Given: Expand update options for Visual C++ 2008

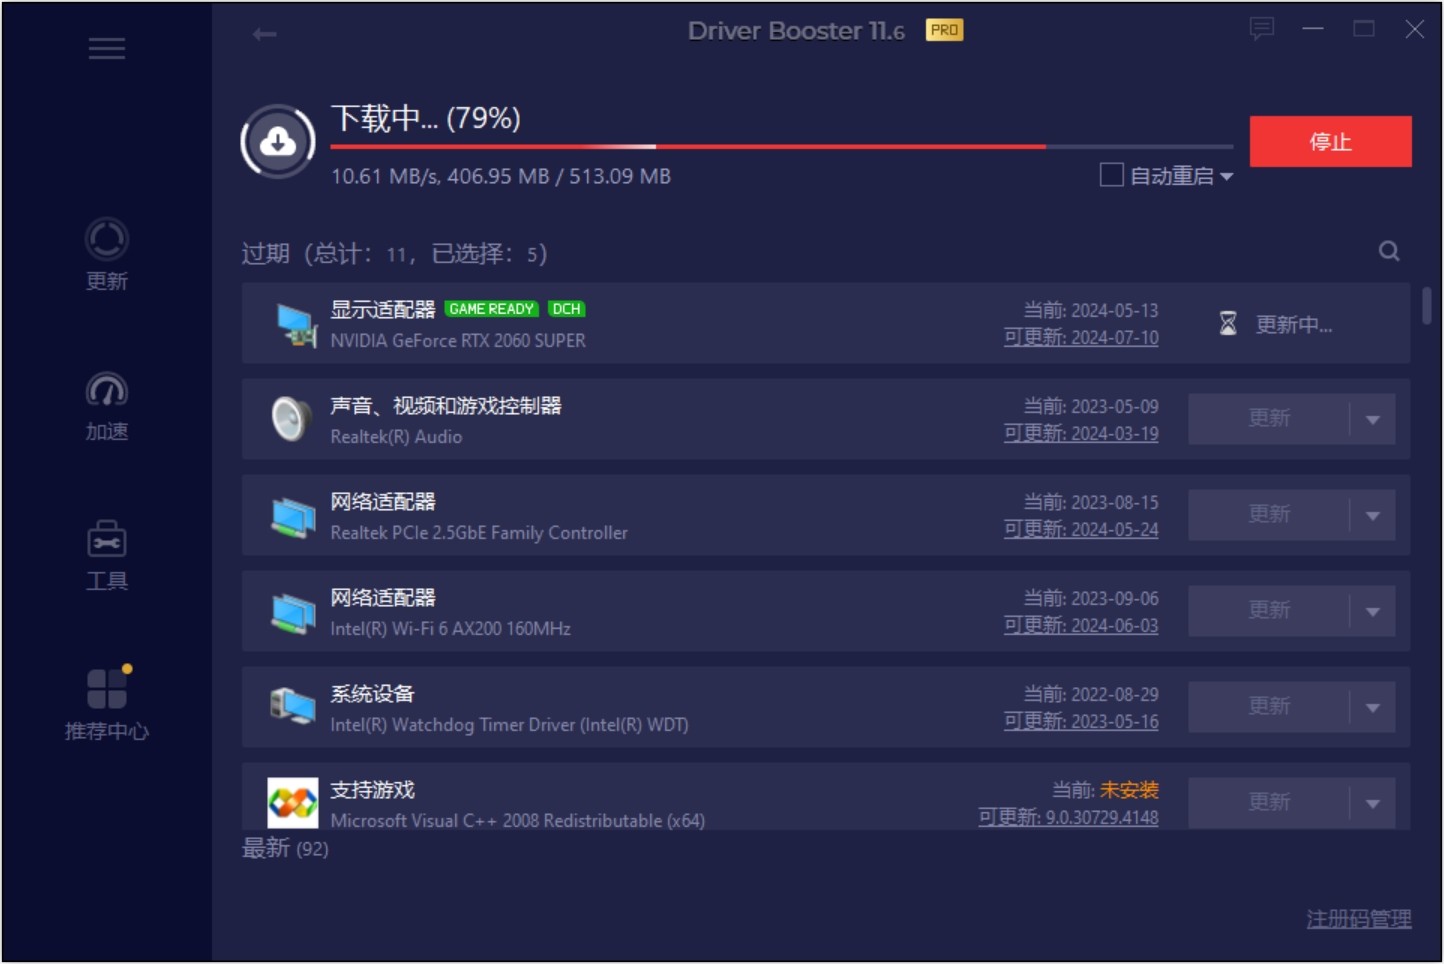Looking at the screenshot, I should click(1373, 803).
